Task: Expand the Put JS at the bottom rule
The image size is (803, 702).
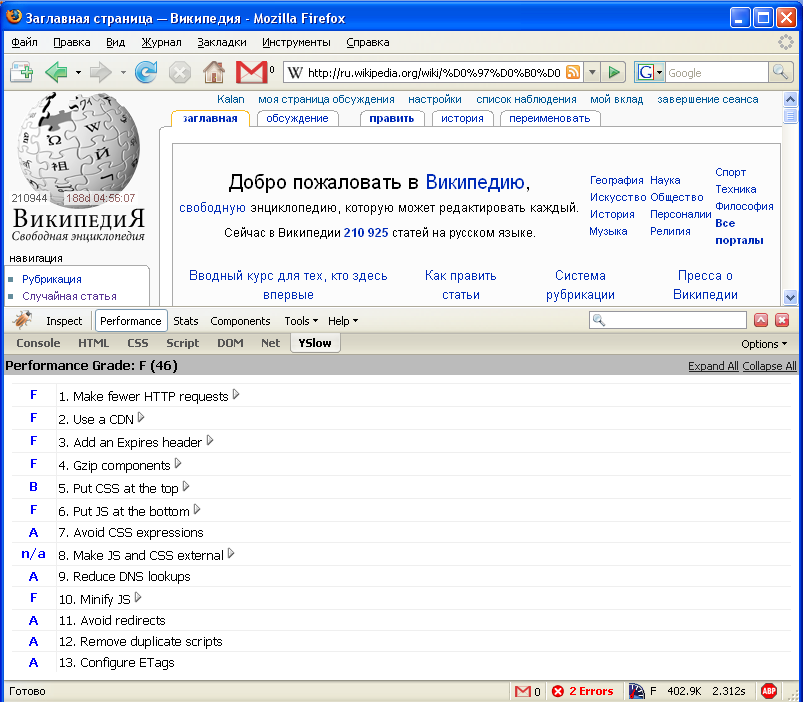Action: [197, 510]
